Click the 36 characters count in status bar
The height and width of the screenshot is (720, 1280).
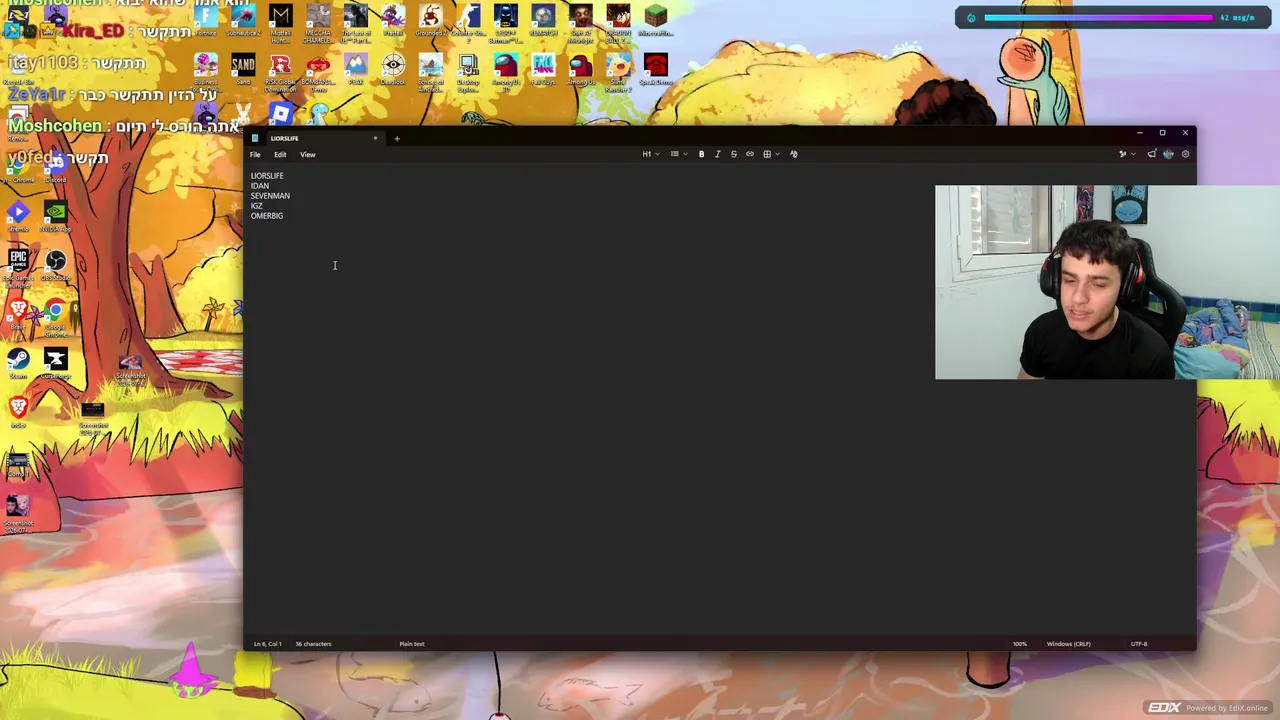coord(313,644)
